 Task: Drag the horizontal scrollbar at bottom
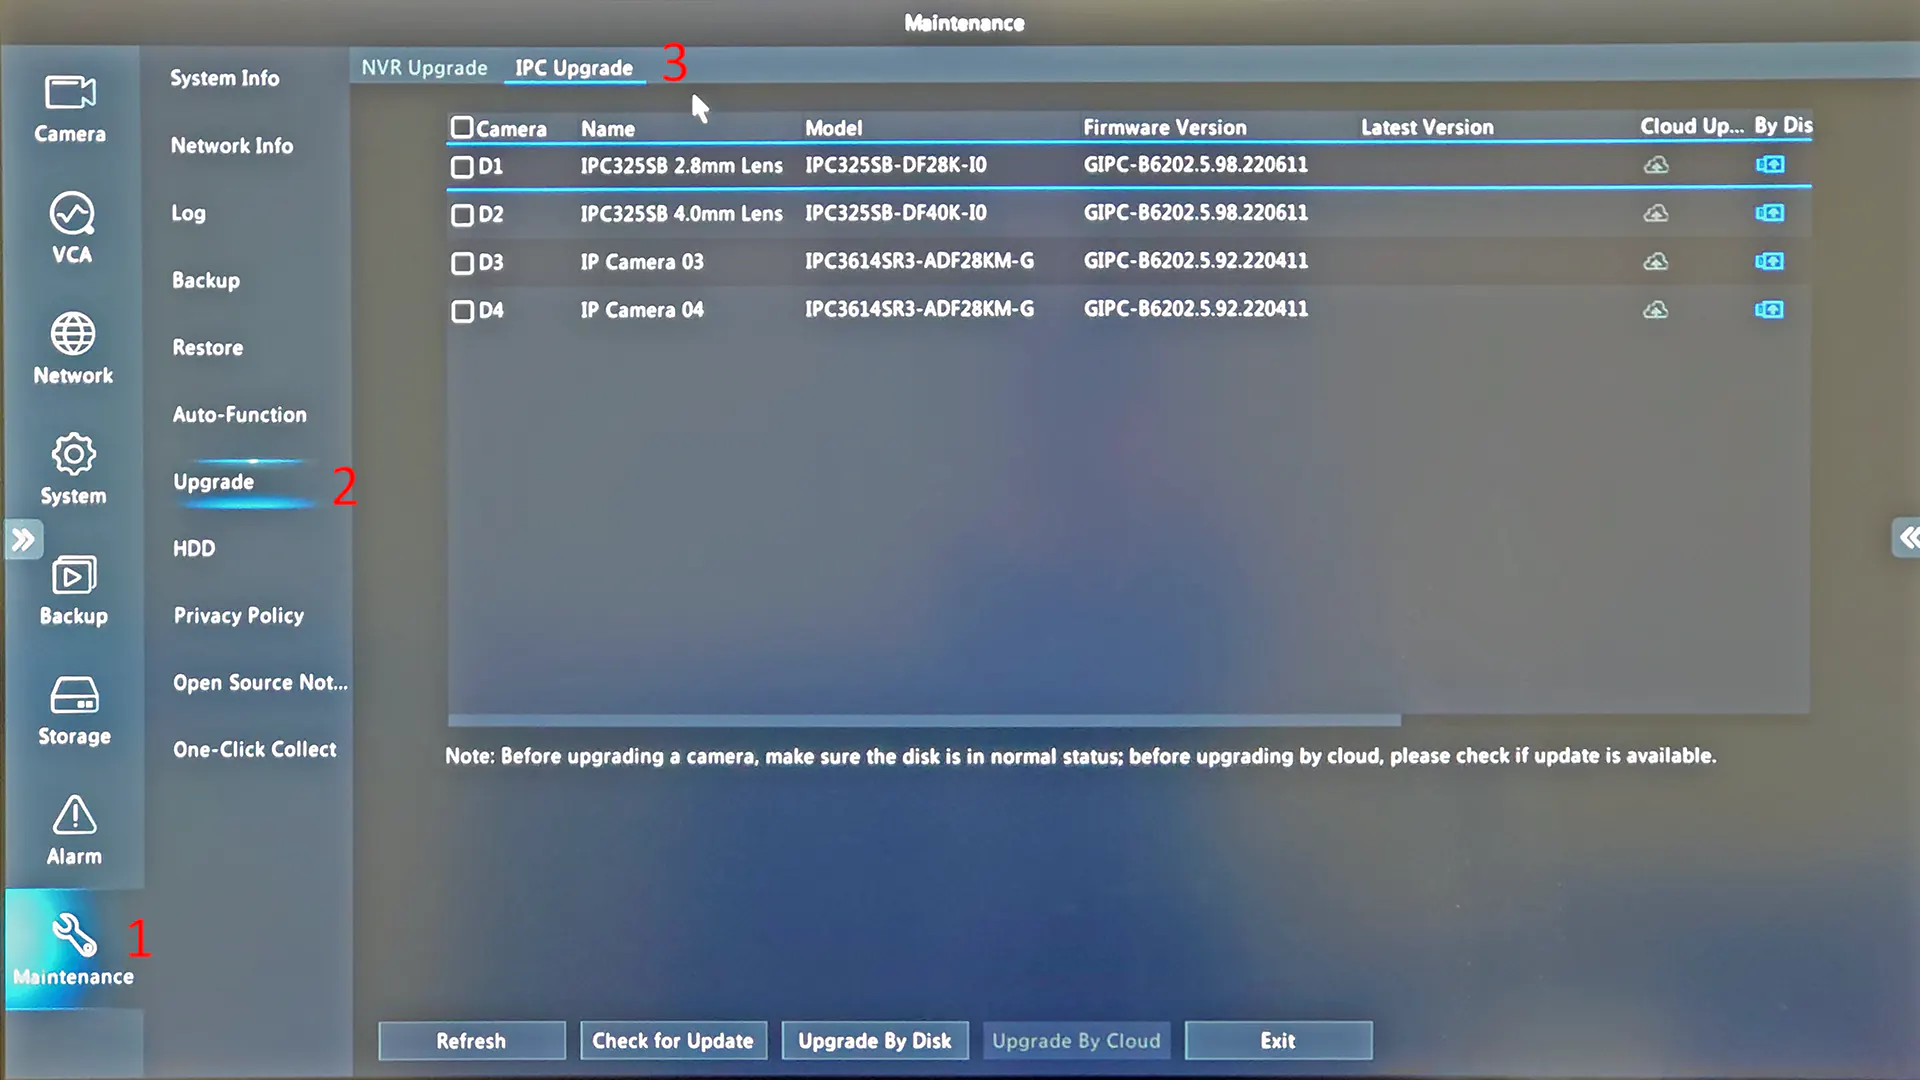(x=923, y=717)
